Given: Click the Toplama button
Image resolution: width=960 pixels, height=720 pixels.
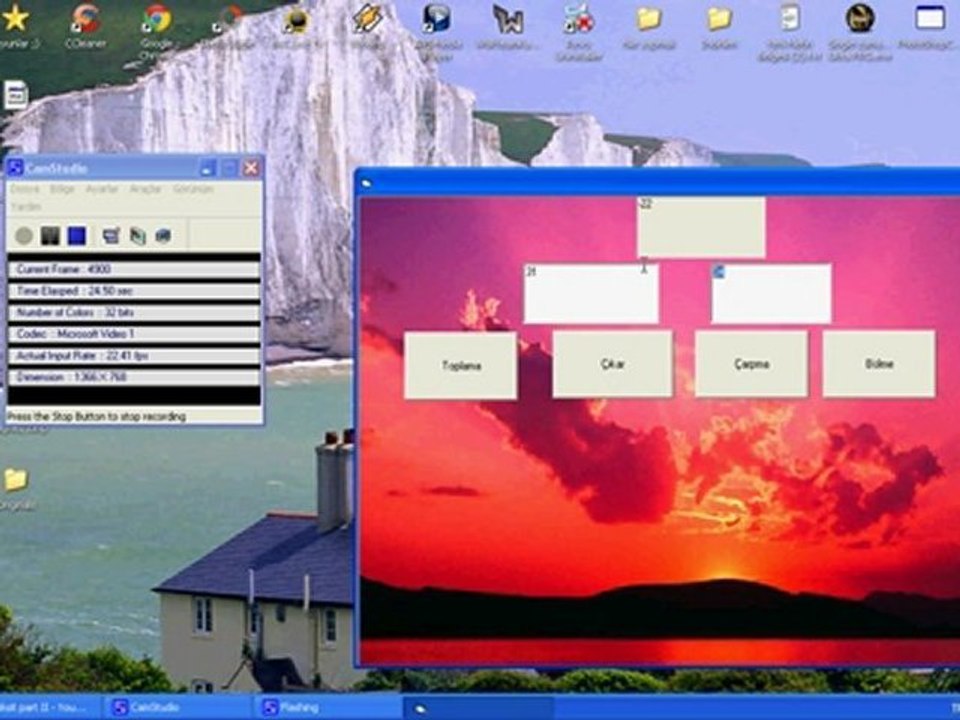Looking at the screenshot, I should pyautogui.click(x=460, y=366).
